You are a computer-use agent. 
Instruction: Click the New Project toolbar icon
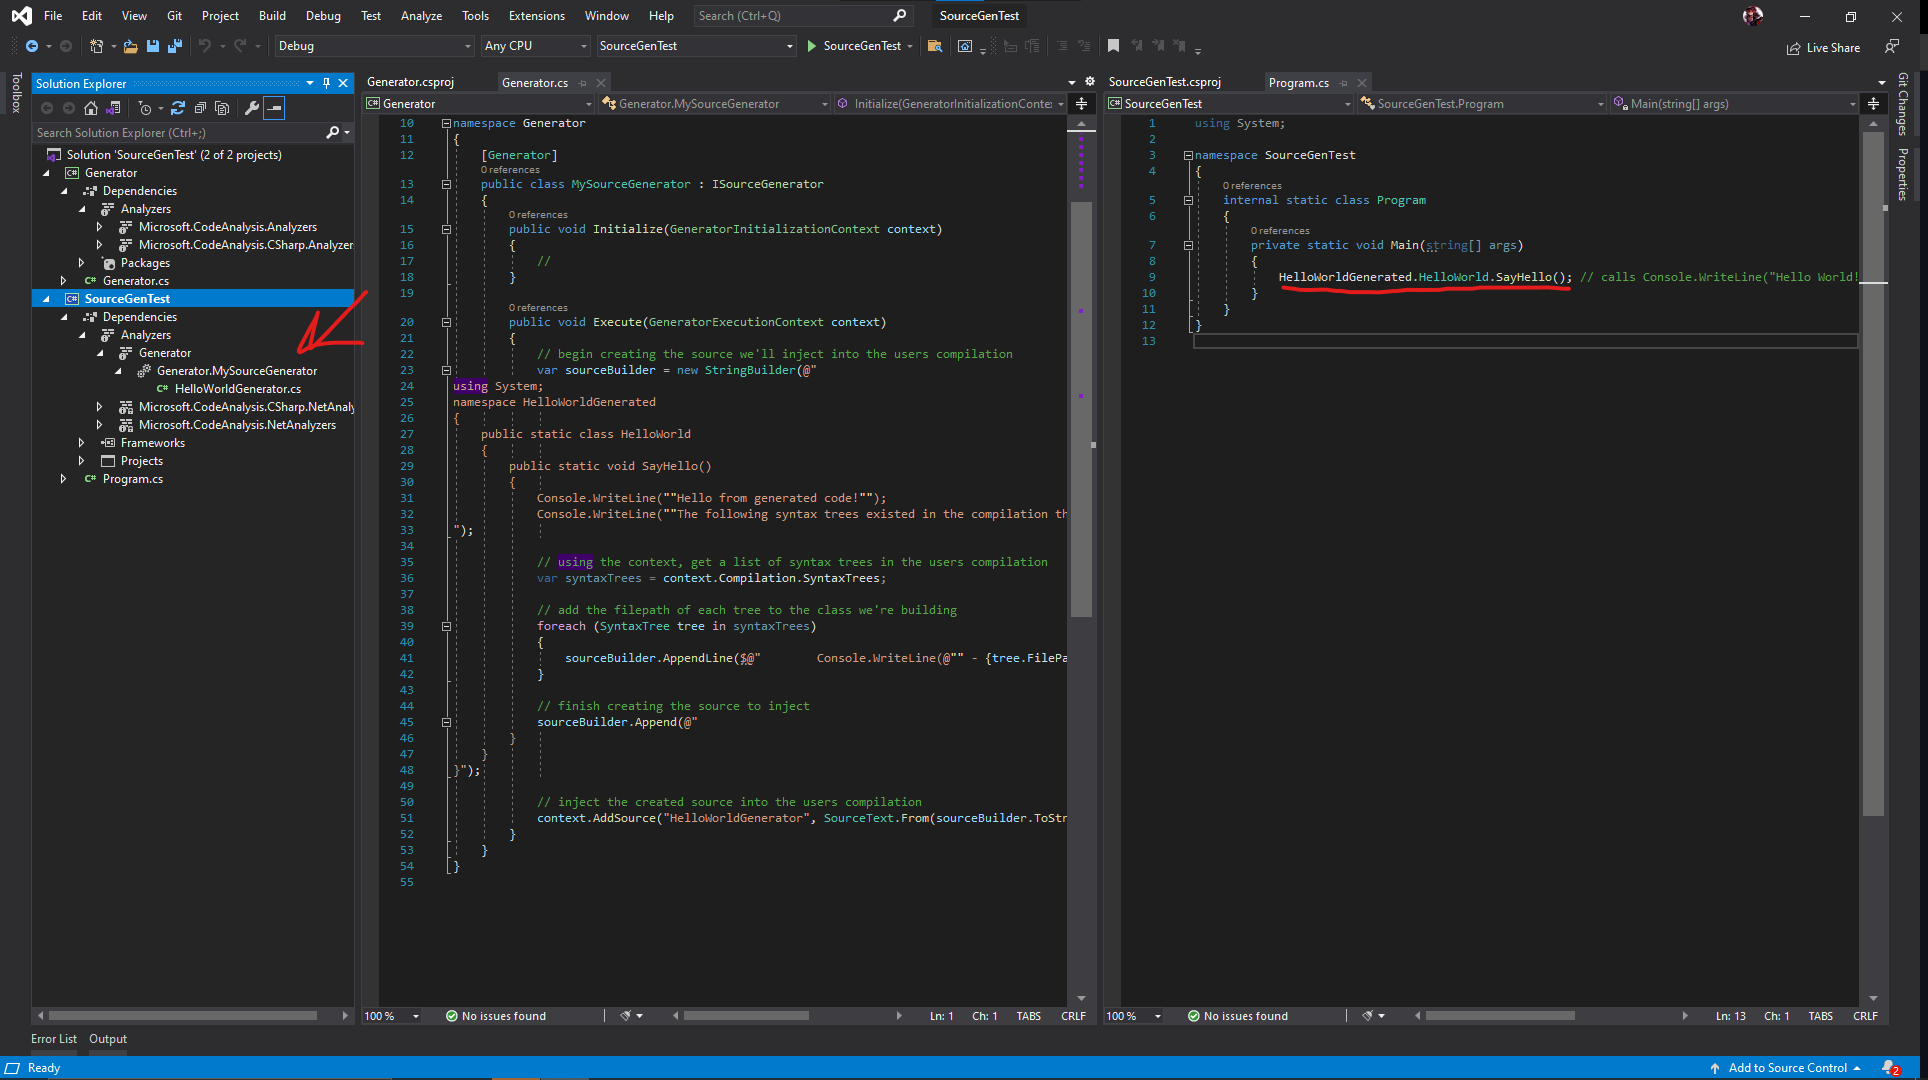click(x=97, y=46)
